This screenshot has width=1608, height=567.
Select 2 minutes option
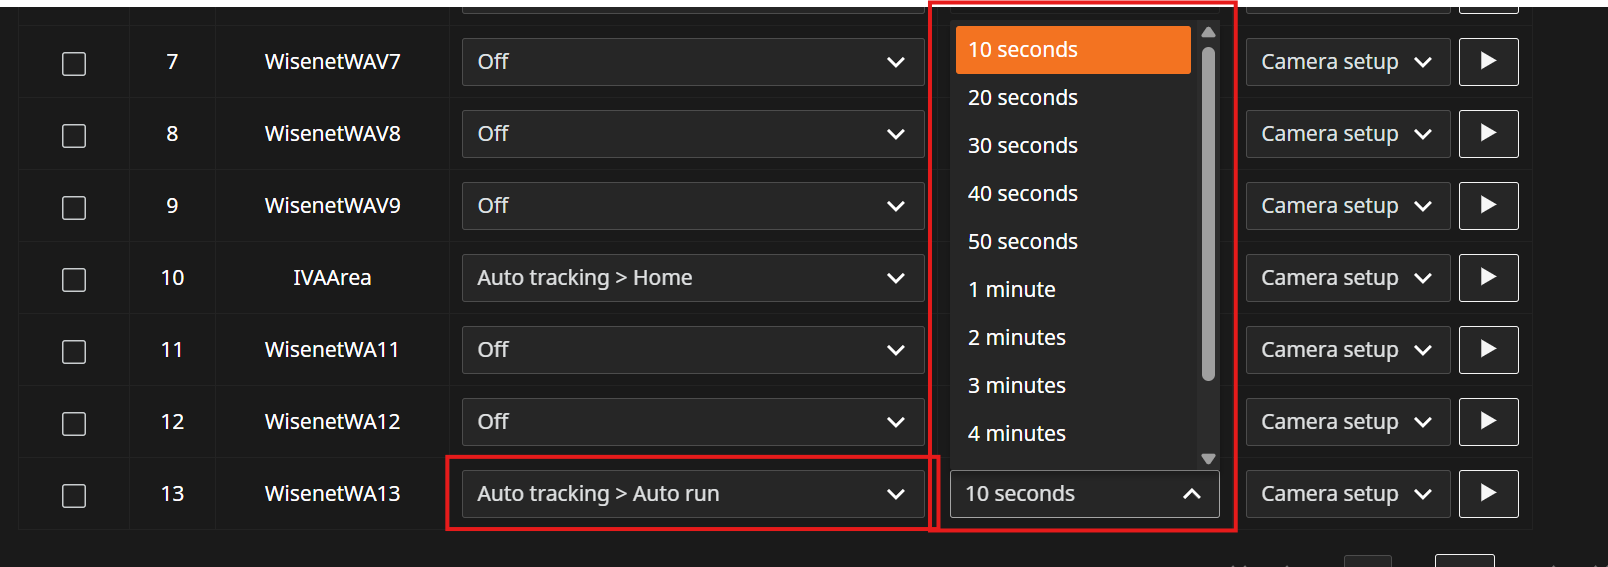click(x=1017, y=338)
